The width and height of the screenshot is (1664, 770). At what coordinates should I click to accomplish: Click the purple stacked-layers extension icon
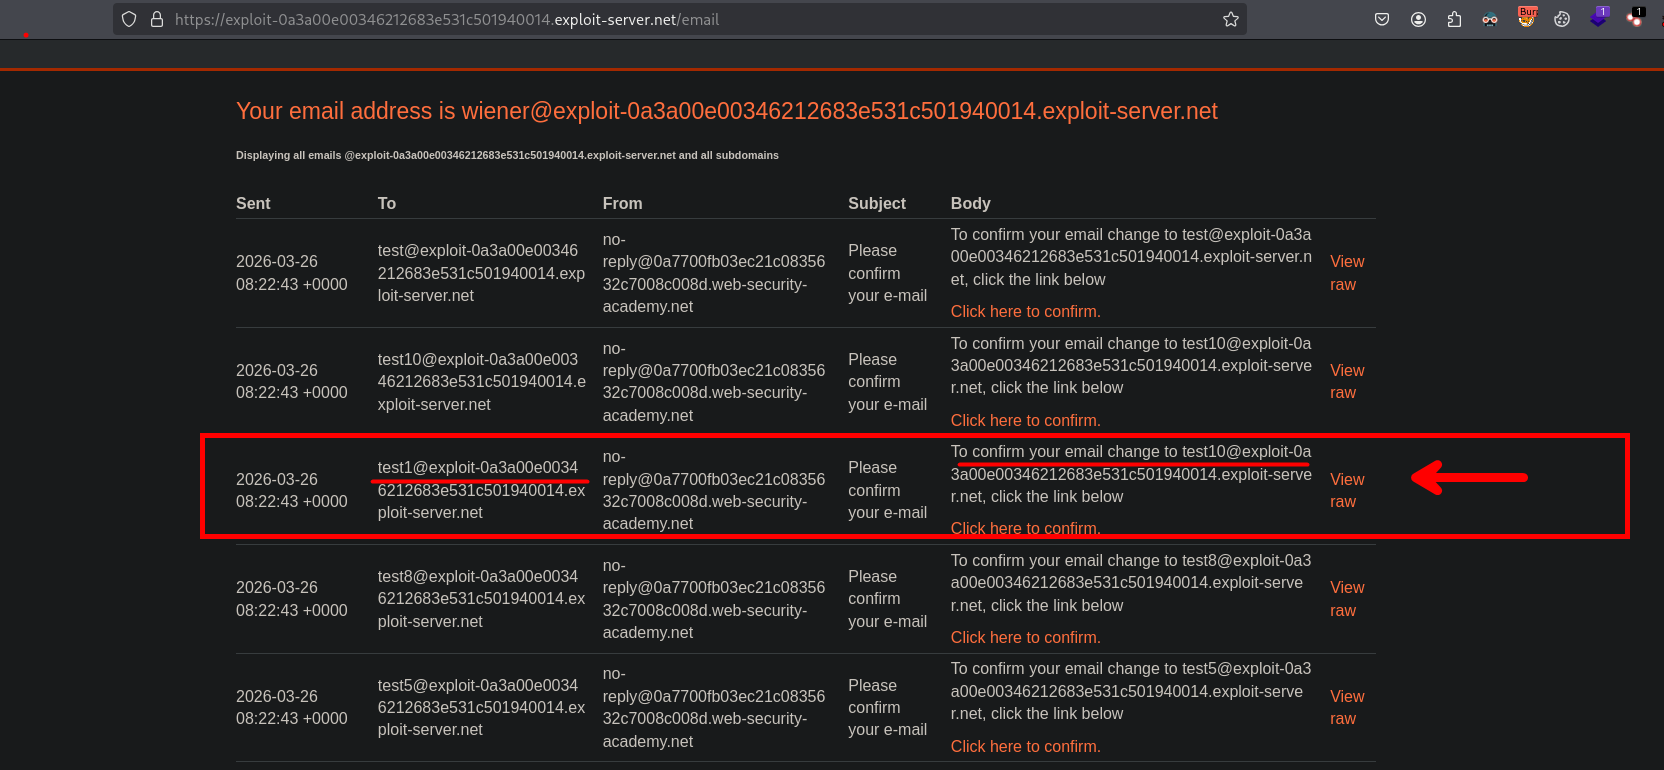[1598, 18]
